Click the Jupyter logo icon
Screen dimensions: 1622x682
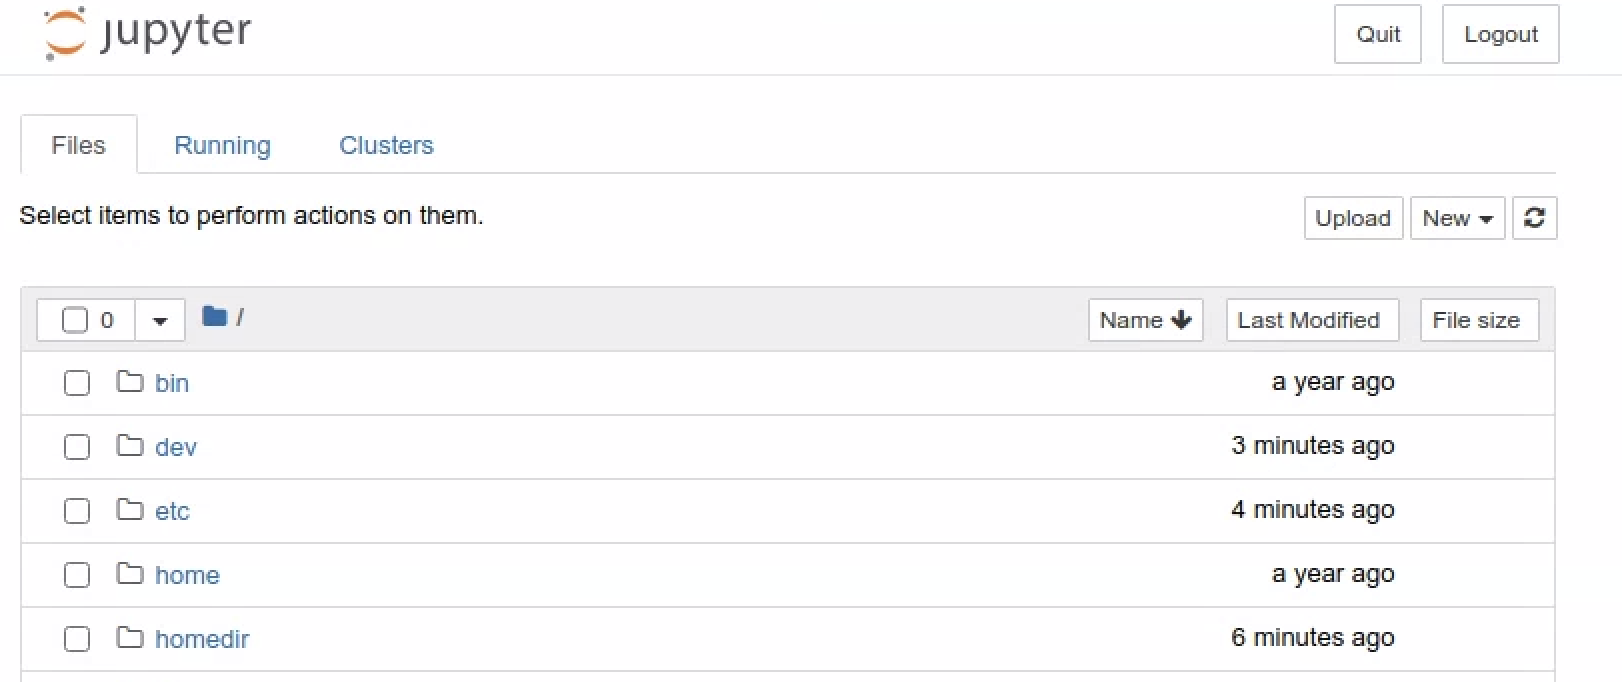(x=66, y=33)
